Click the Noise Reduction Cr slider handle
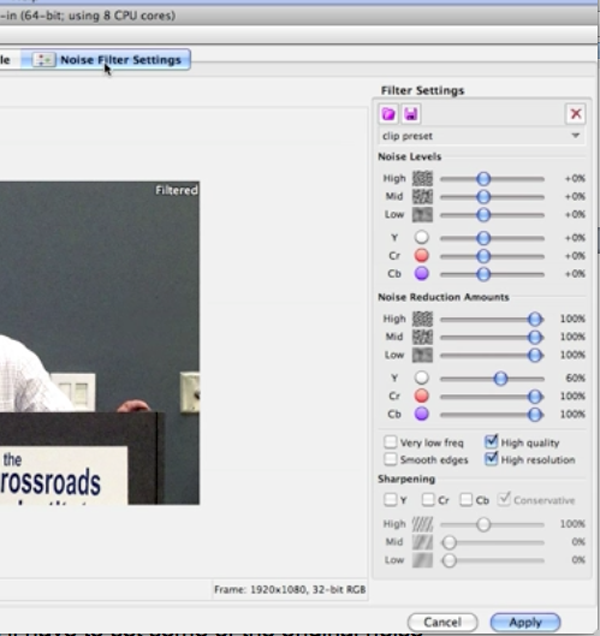Screen dimensions: 600x636 point(535,396)
